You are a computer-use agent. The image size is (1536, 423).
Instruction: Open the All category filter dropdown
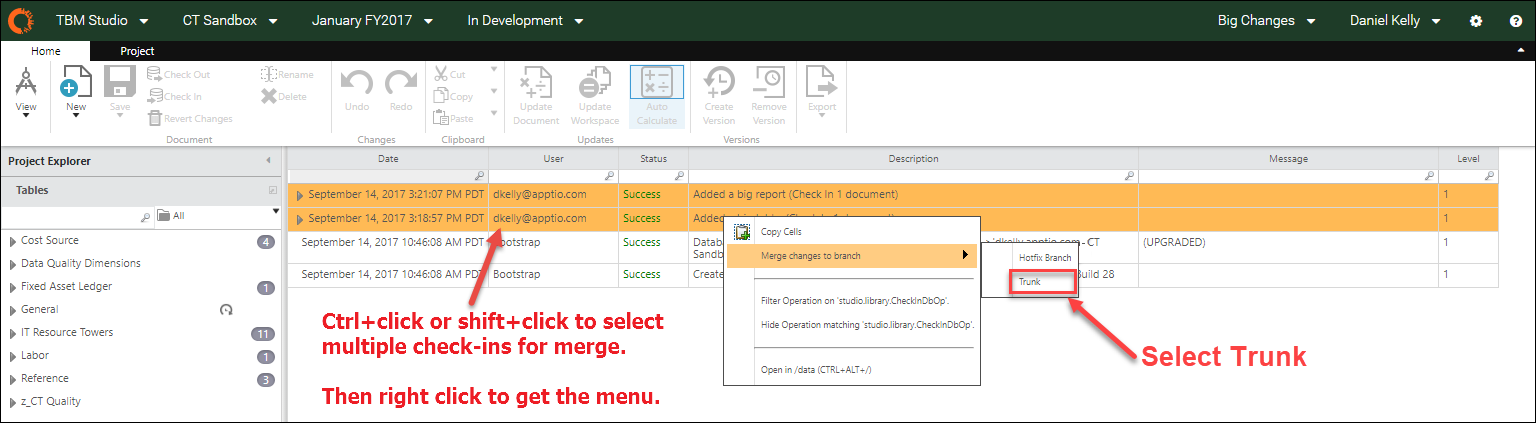pyautogui.click(x=219, y=215)
